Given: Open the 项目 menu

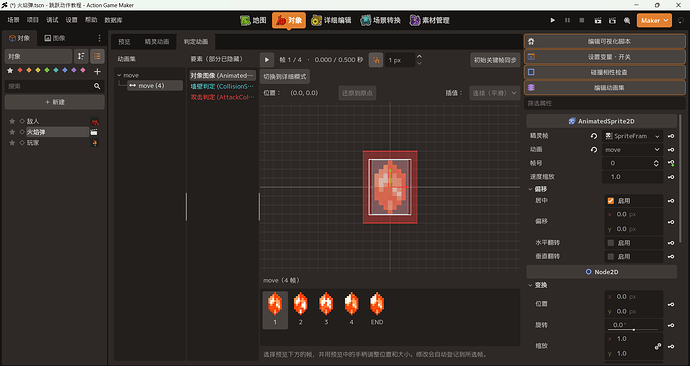Looking at the screenshot, I should [33, 20].
